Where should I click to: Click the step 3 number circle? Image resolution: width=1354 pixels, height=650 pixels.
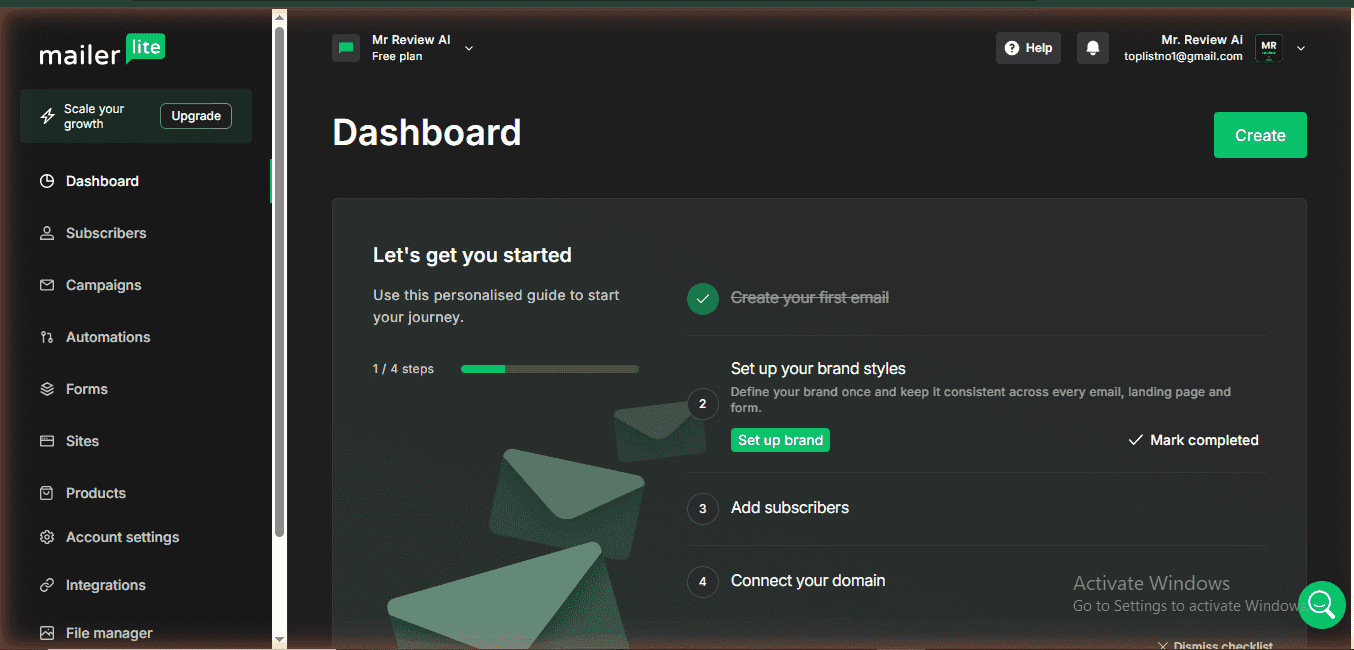[703, 508]
